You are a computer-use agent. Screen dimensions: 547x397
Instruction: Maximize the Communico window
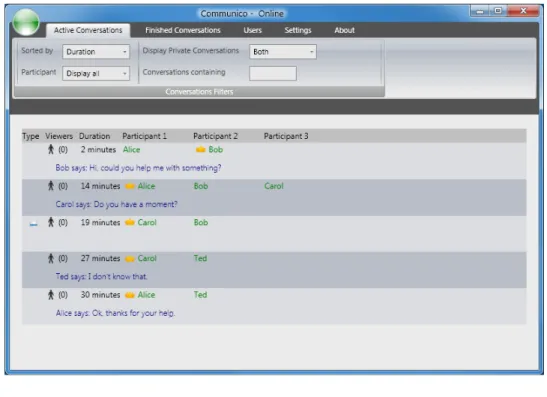pos(498,11)
